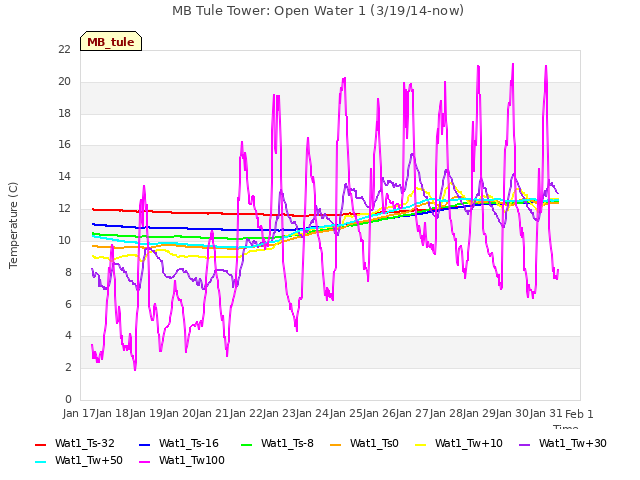Click the 6 y-axis tick label
The image size is (640, 480).
click(x=68, y=304)
